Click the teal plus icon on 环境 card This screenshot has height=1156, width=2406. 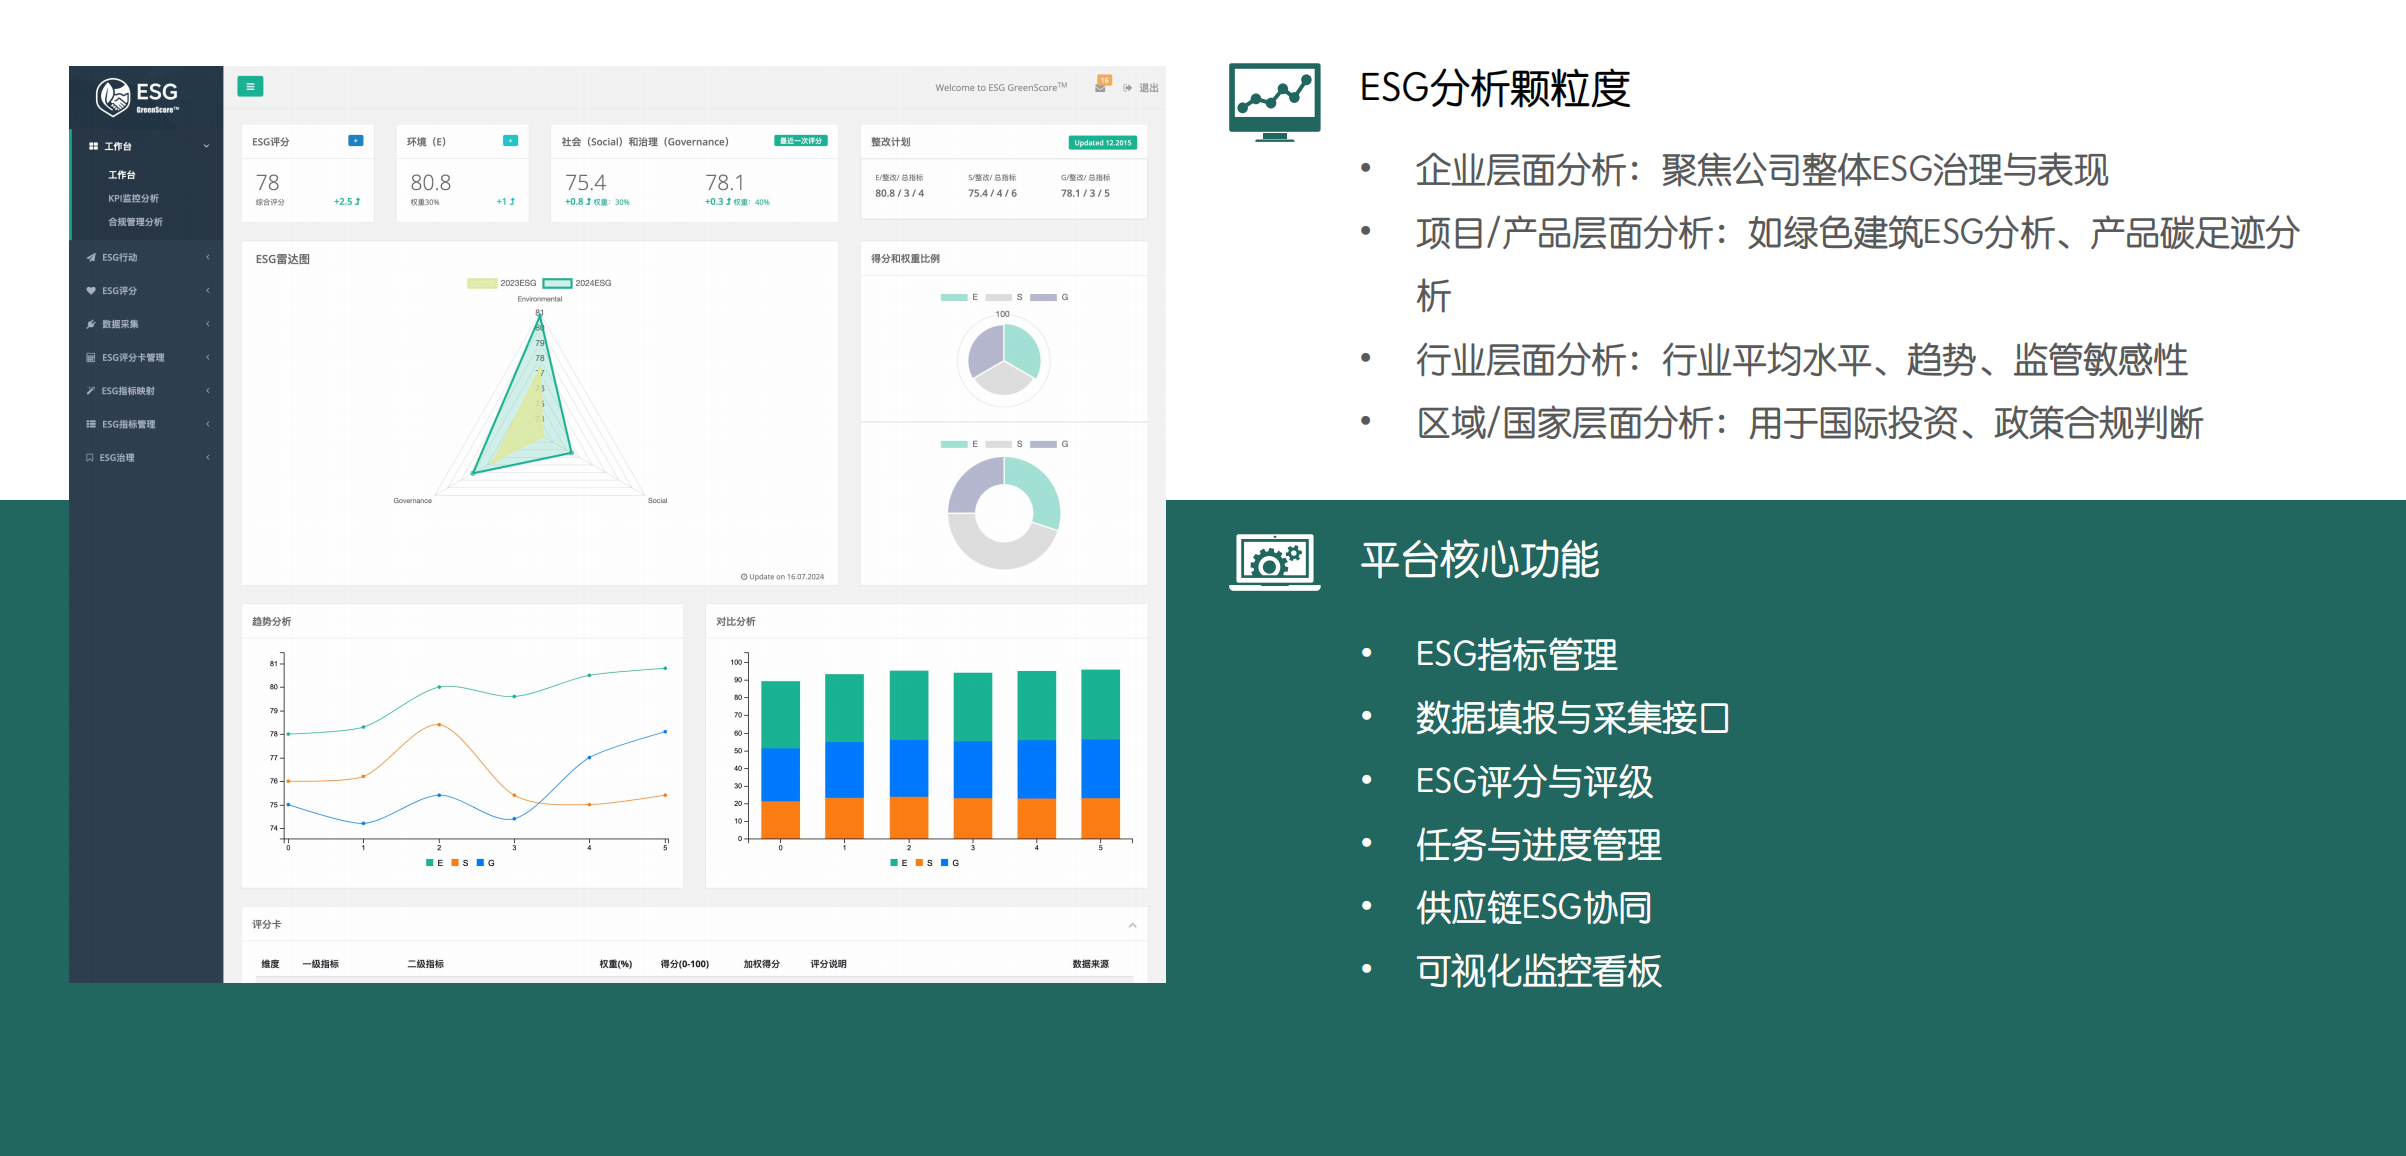pos(510,141)
